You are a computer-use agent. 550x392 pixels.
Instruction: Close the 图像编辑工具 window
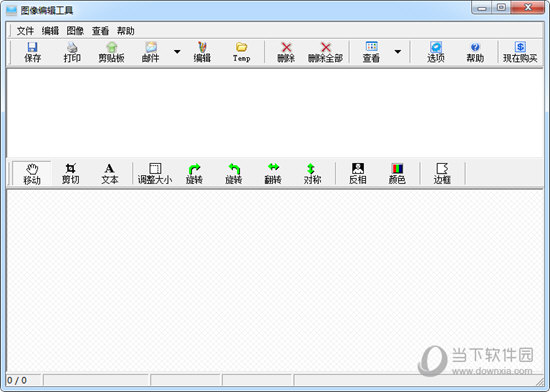pos(528,8)
